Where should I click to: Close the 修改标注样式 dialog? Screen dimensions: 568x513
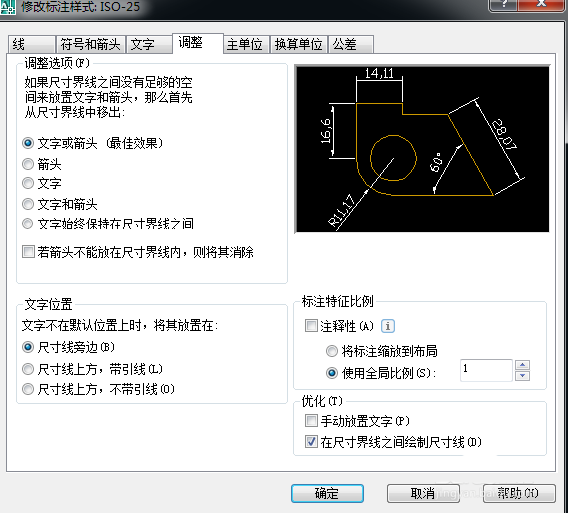tap(541, 4)
